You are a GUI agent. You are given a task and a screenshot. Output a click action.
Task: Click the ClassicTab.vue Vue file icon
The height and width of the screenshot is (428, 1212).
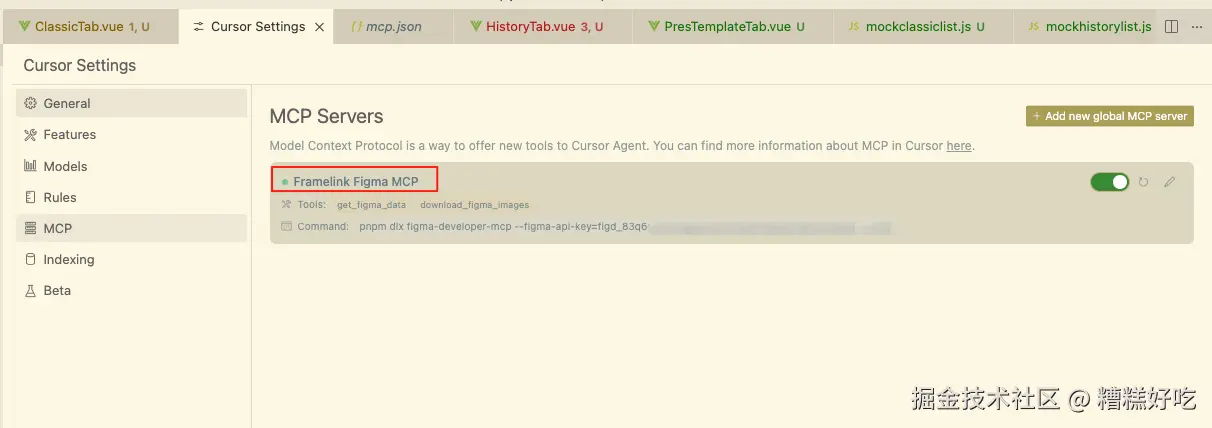coord(24,27)
